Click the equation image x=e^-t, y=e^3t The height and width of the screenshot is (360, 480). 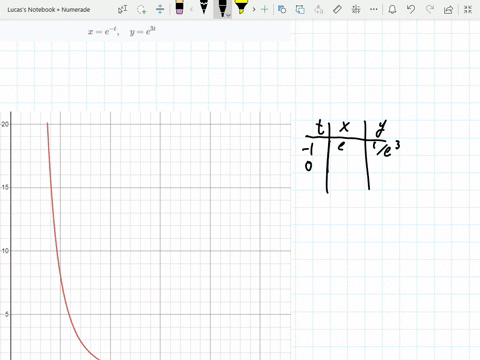[122, 31]
